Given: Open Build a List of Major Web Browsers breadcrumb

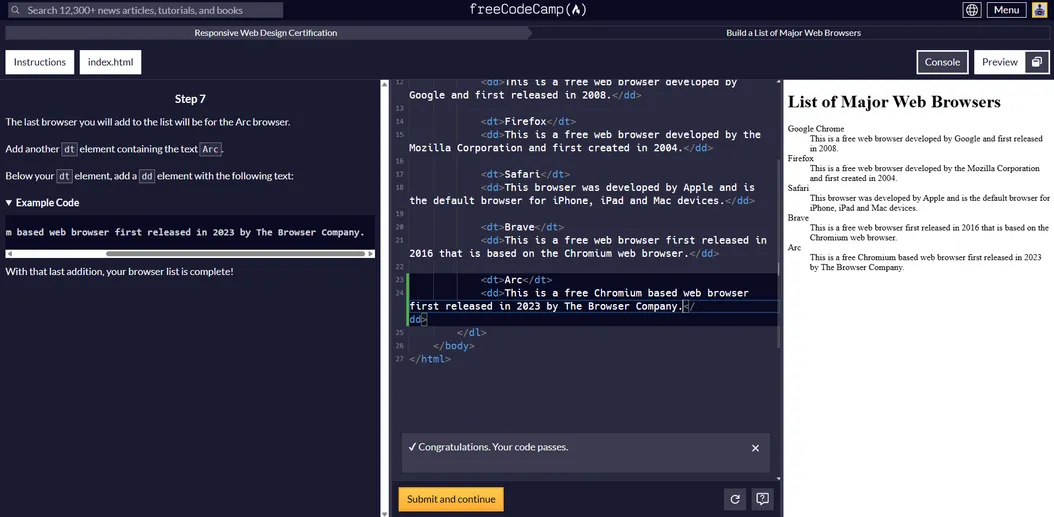Looking at the screenshot, I should pos(793,33).
